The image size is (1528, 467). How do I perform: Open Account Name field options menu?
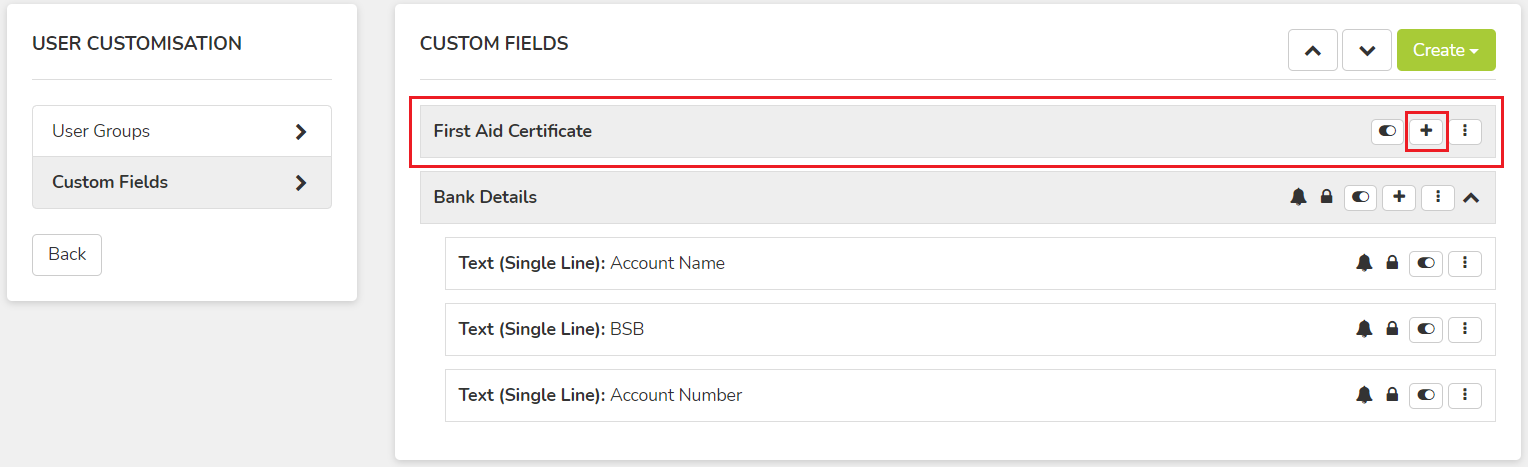pos(1465,263)
